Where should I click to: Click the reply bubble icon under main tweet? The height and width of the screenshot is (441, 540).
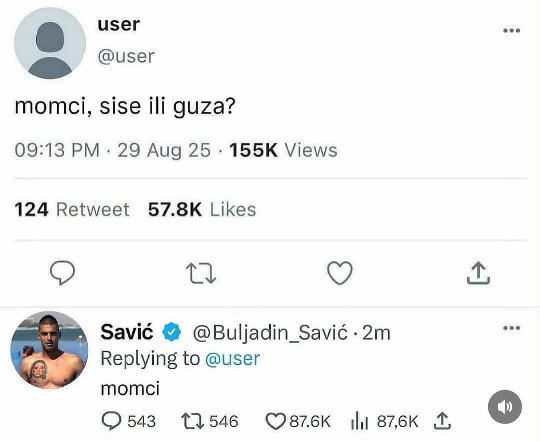click(x=62, y=273)
